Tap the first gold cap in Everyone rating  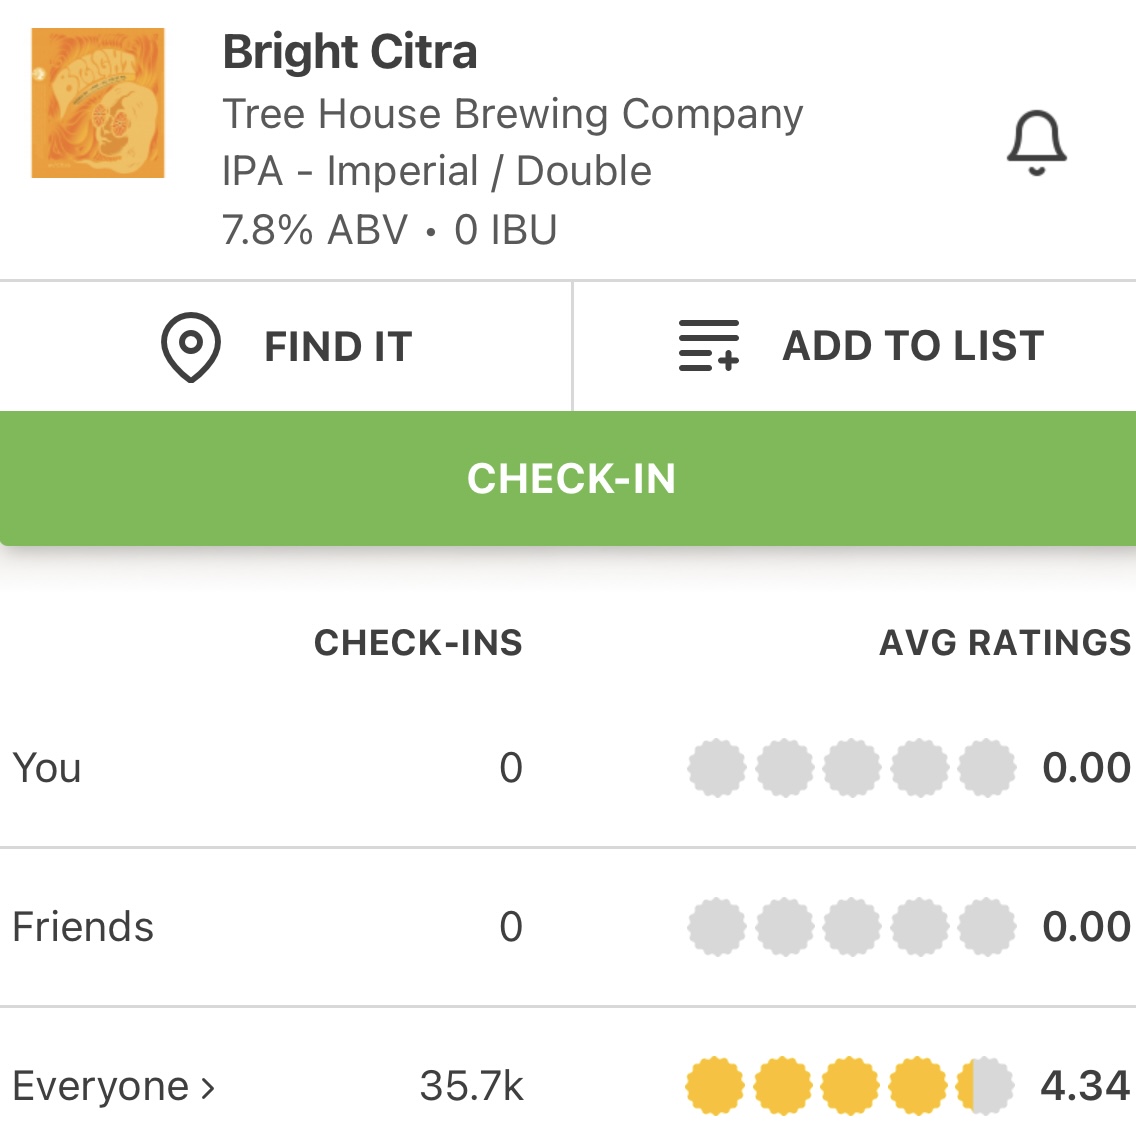(716, 1086)
